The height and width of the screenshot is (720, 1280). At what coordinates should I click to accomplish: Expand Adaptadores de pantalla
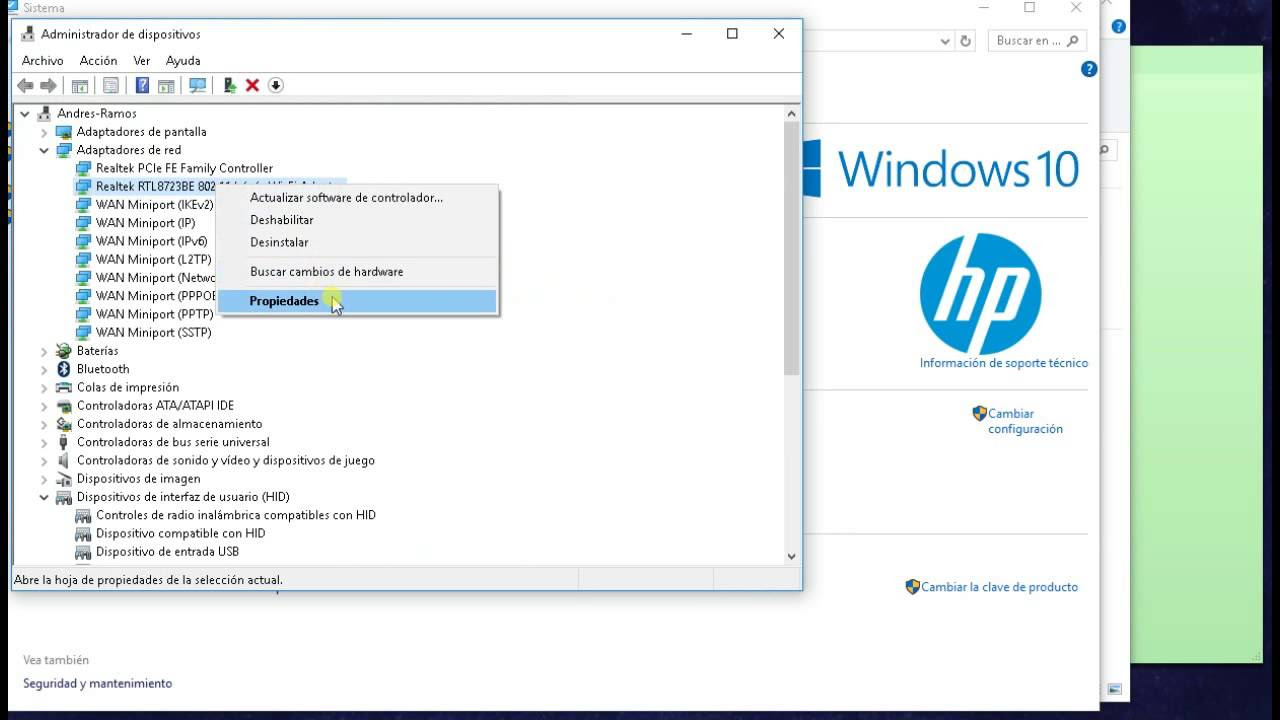click(44, 132)
